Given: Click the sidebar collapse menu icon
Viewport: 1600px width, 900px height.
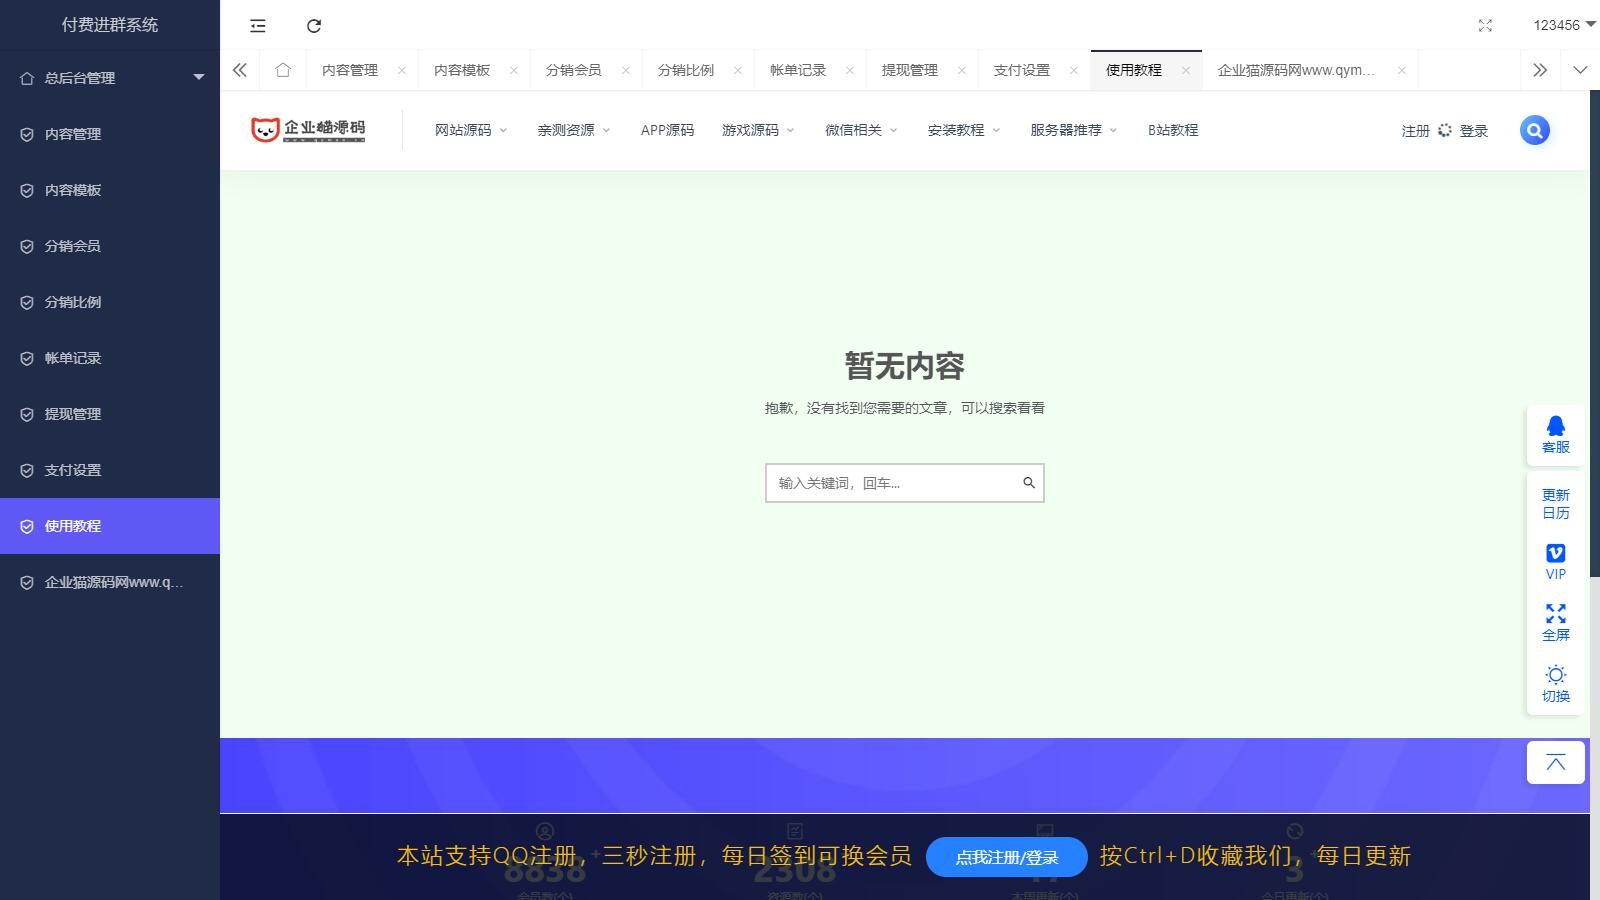Looking at the screenshot, I should (258, 26).
